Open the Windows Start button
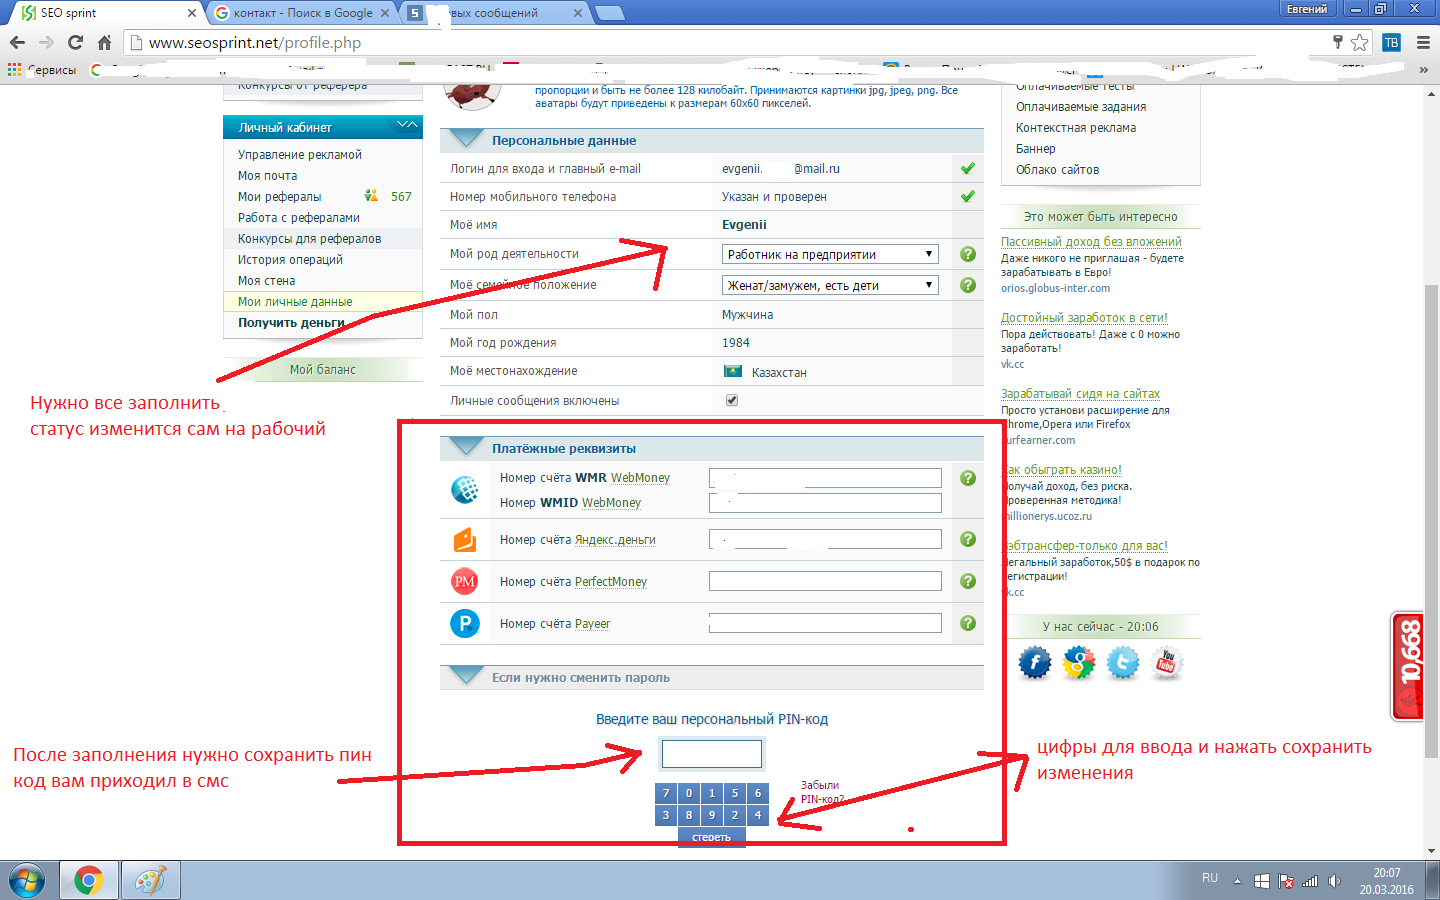This screenshot has height=900, width=1440. (x=26, y=881)
